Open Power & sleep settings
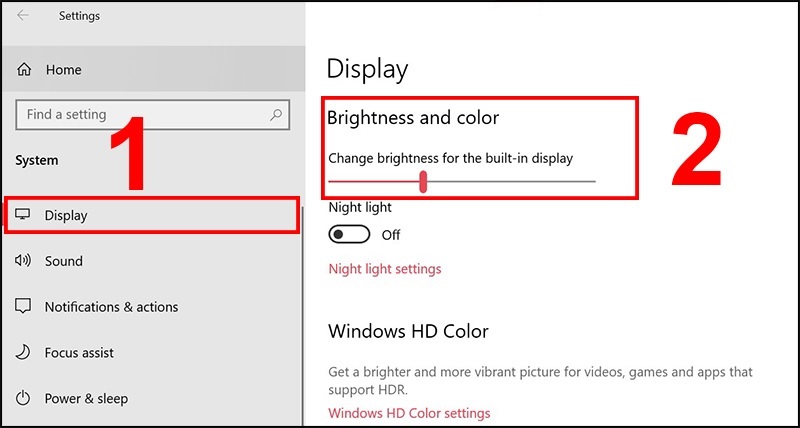The width and height of the screenshot is (800, 428). (x=151, y=398)
